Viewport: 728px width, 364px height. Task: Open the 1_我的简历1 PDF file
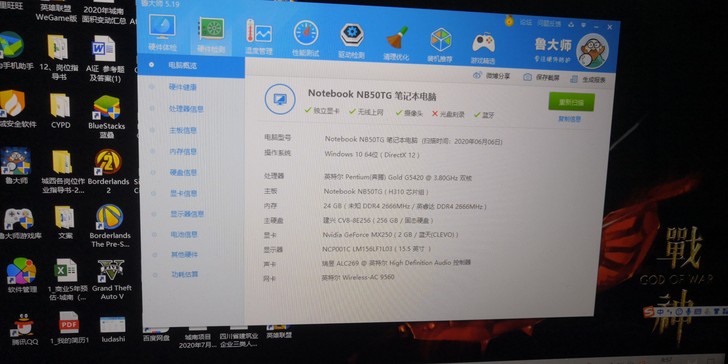69,327
